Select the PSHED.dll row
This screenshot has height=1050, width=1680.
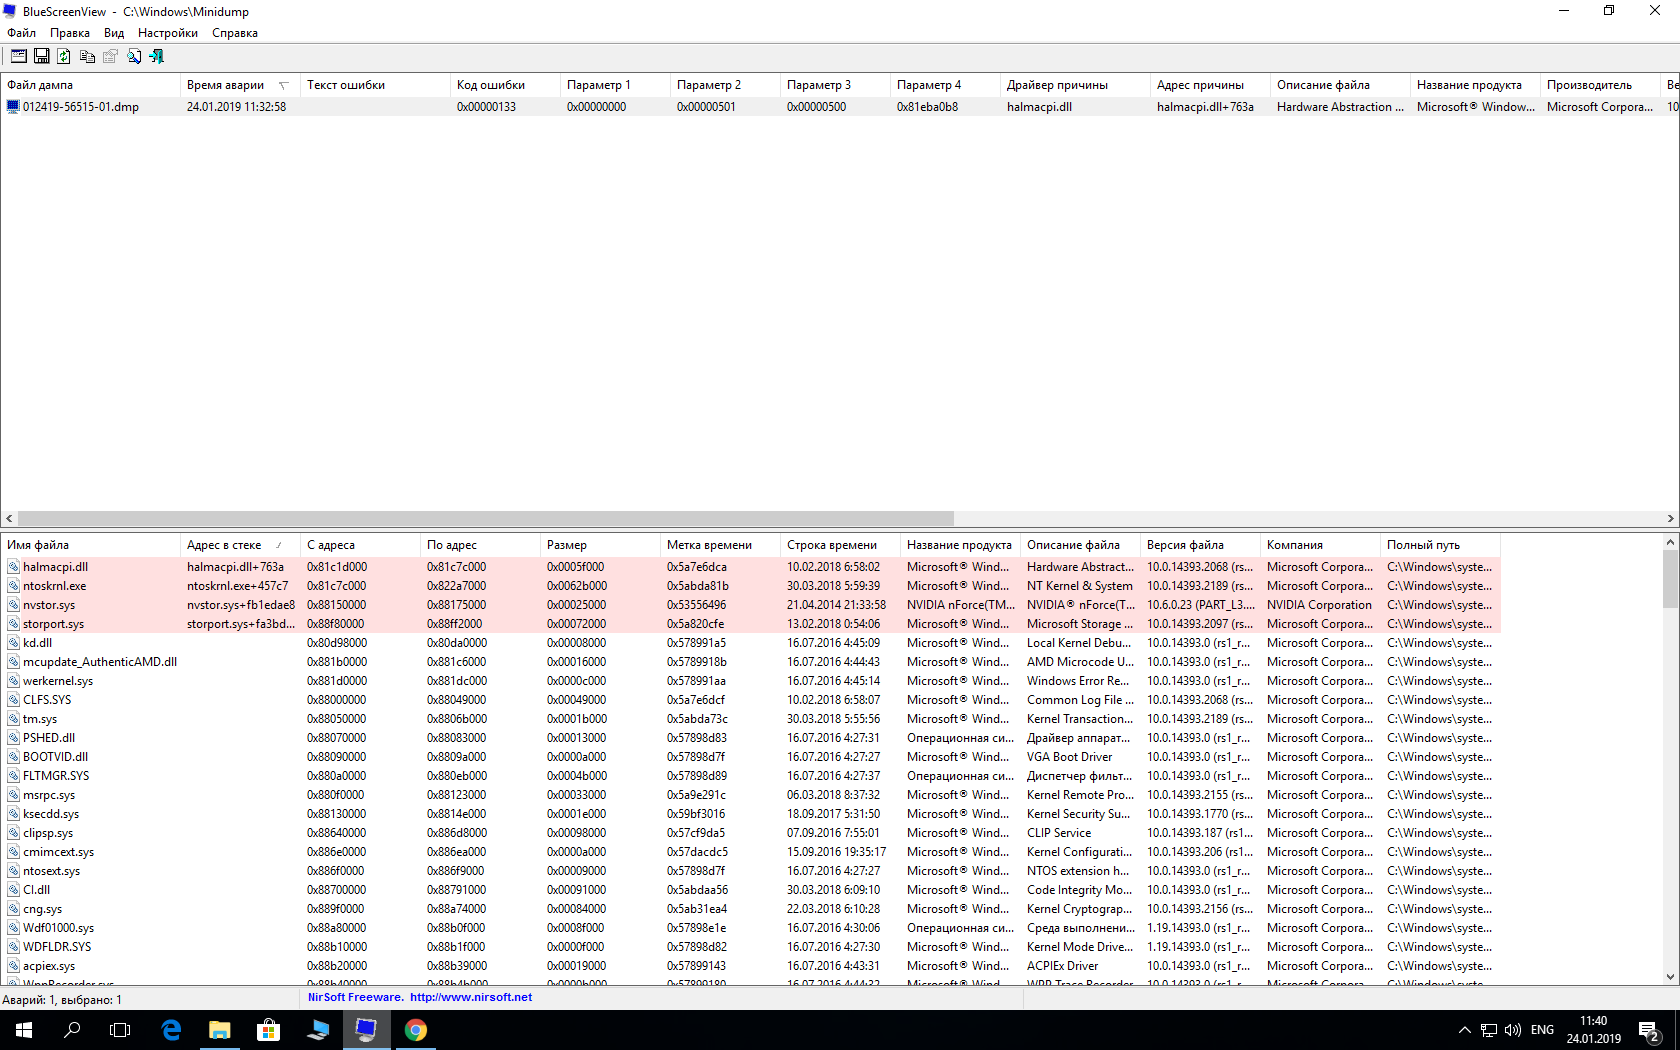point(750,738)
